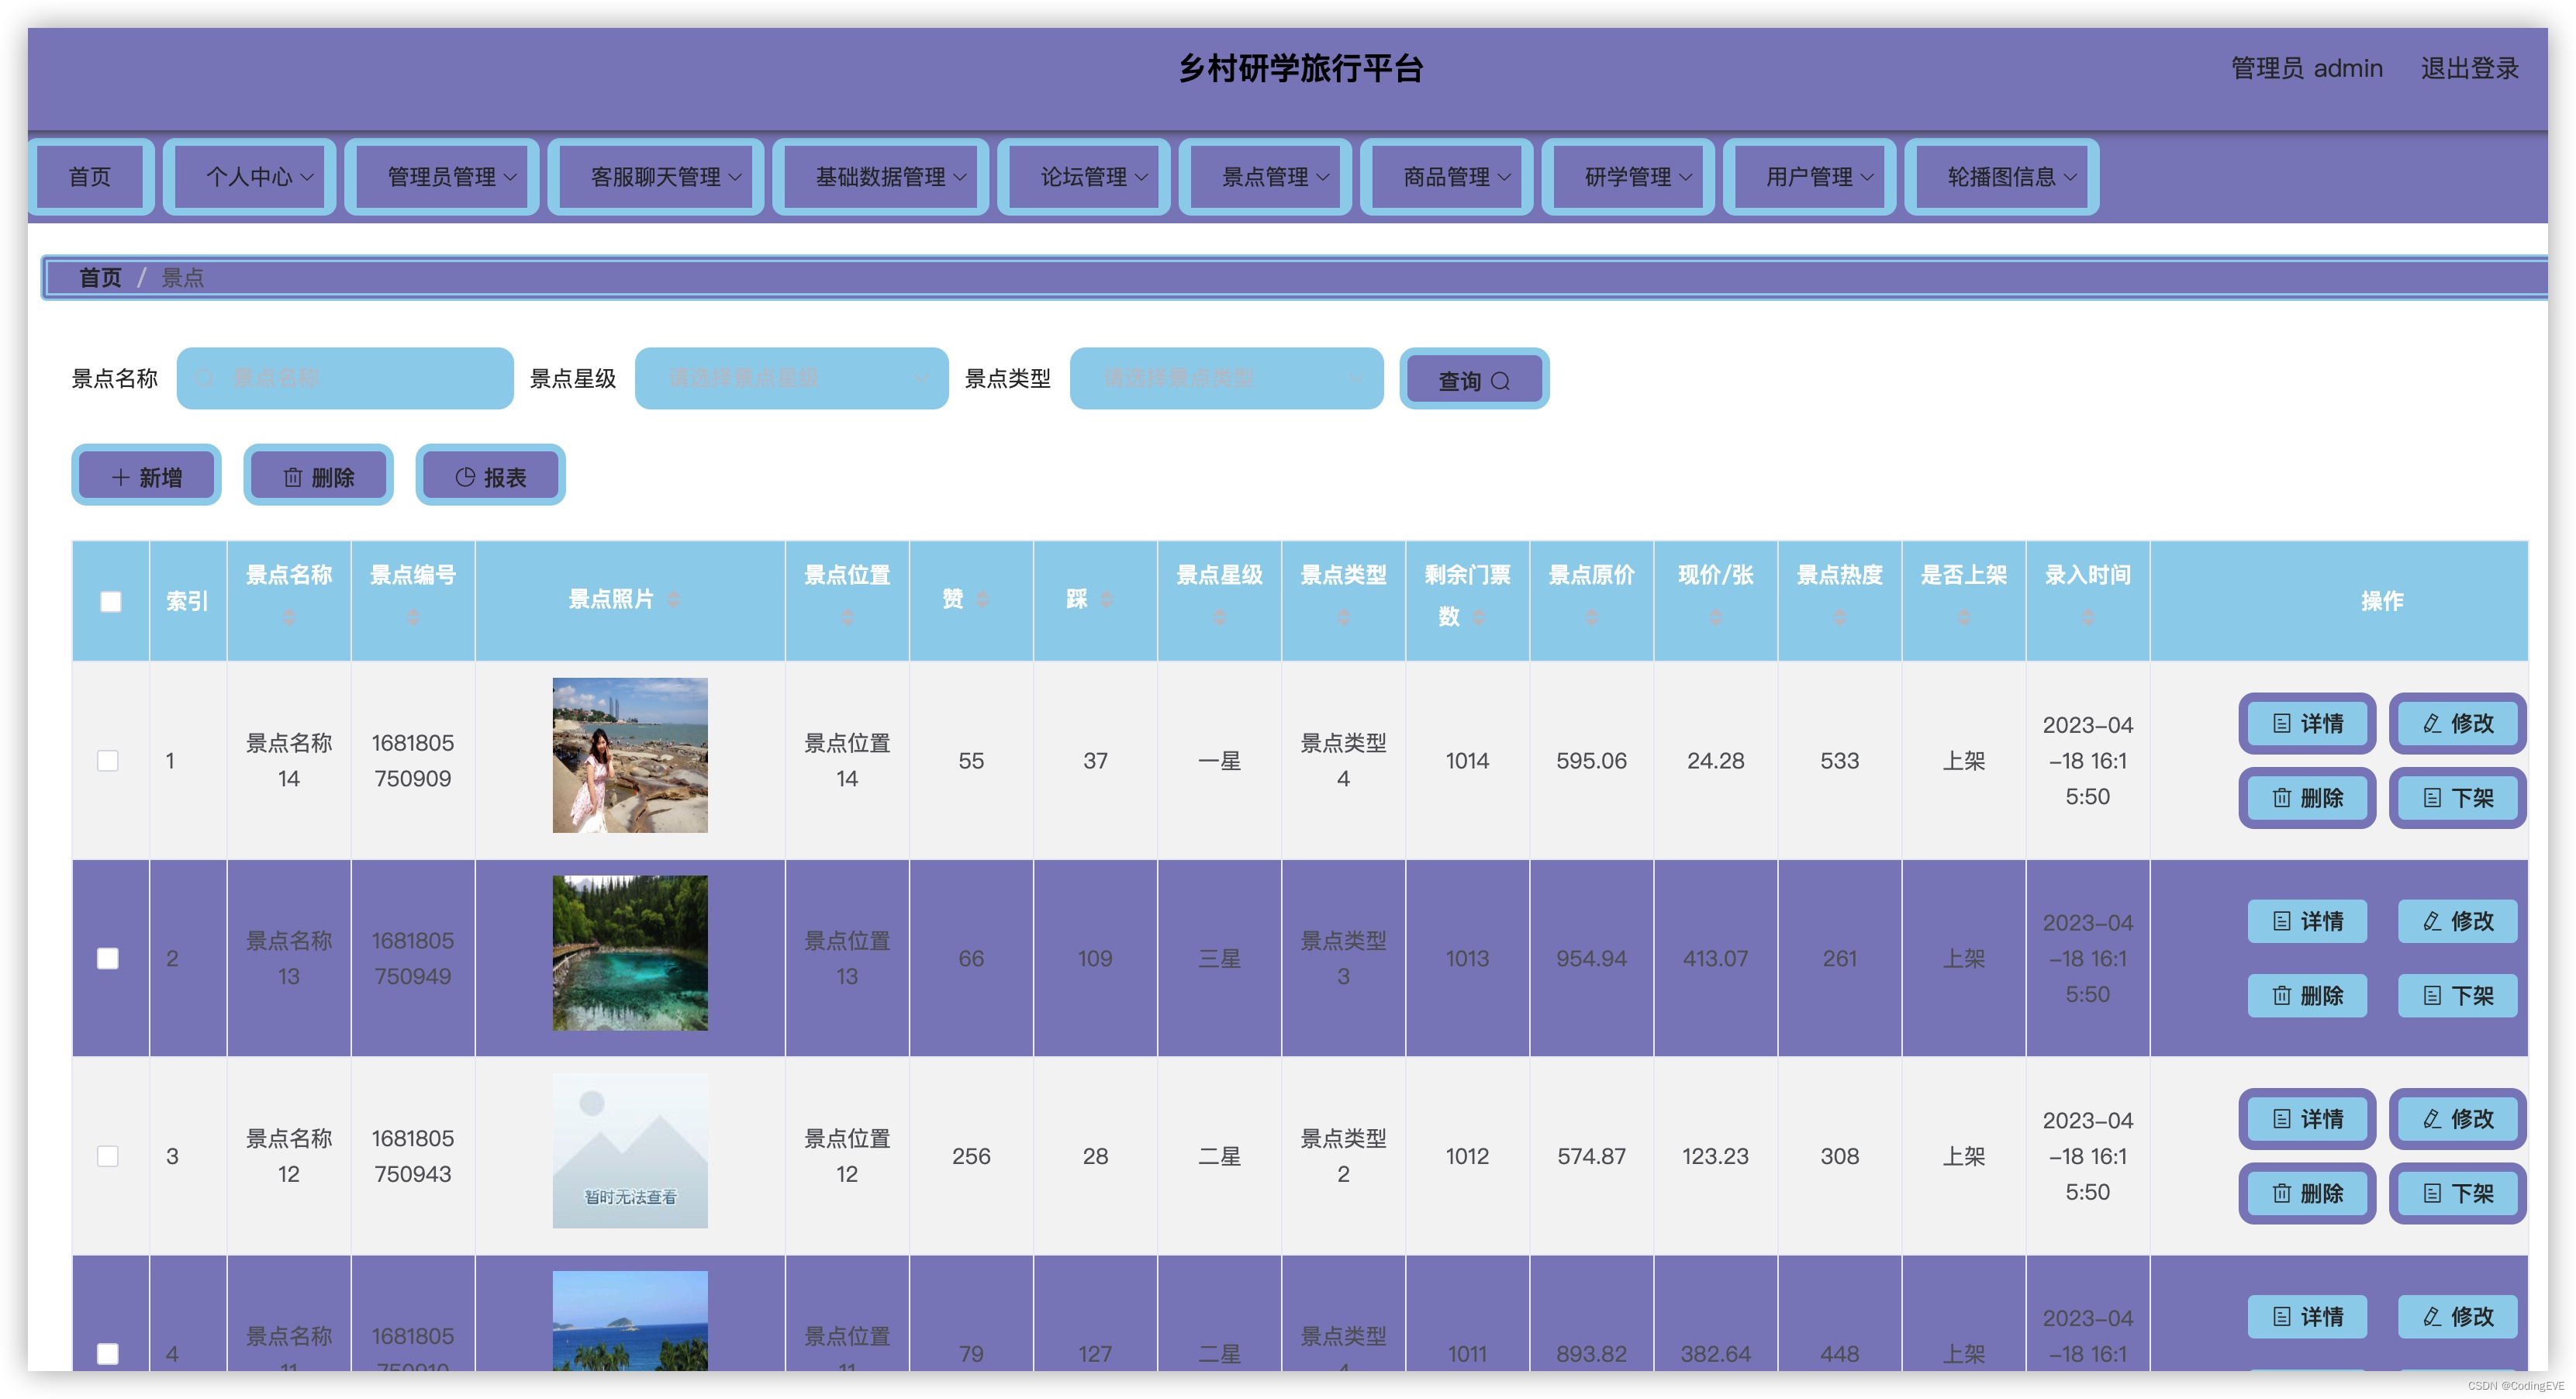Click 修改 for 景点名称14
The image size is (2576, 1399).
click(2457, 723)
